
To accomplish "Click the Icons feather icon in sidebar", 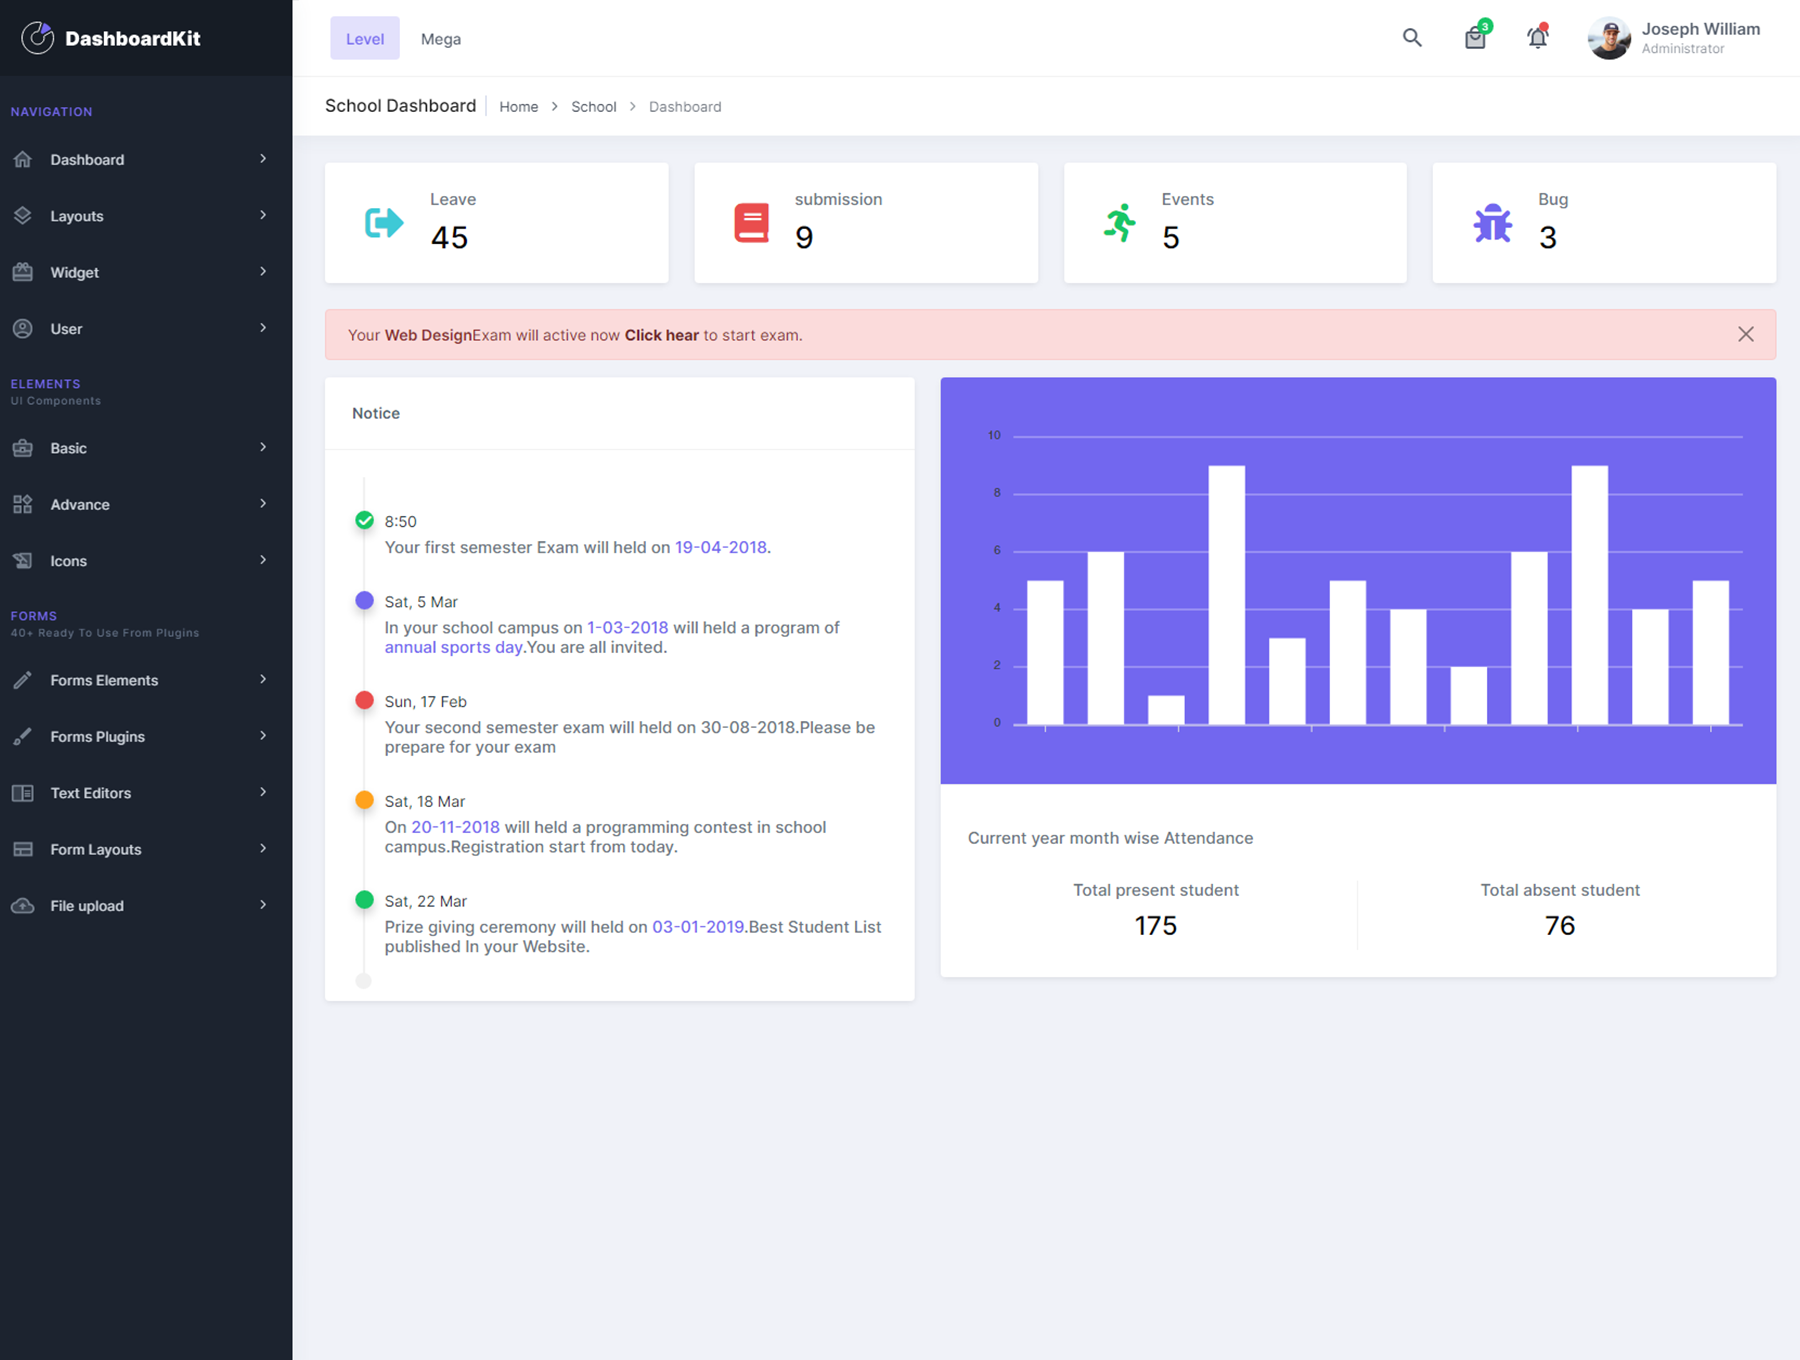I will (x=23, y=560).
